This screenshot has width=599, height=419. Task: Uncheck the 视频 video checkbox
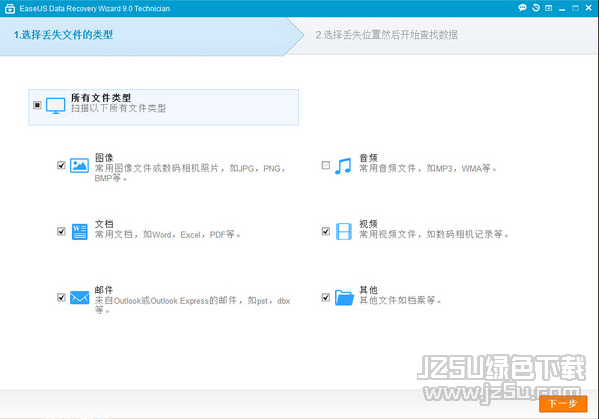(x=325, y=231)
